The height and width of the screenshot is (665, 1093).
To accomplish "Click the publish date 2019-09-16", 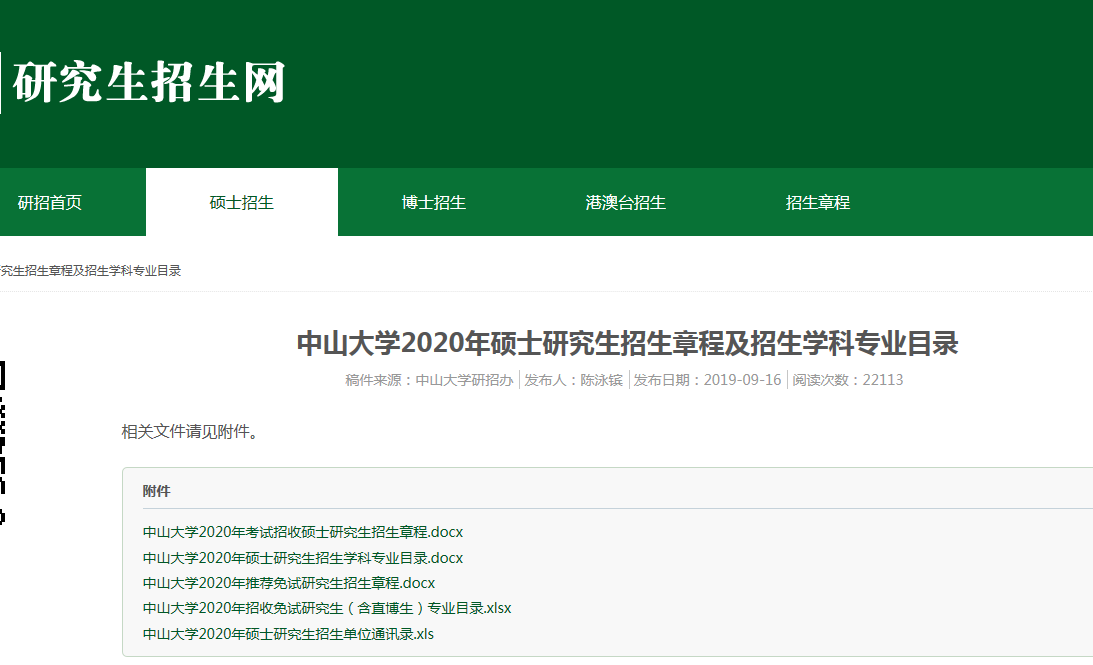I will (x=707, y=380).
